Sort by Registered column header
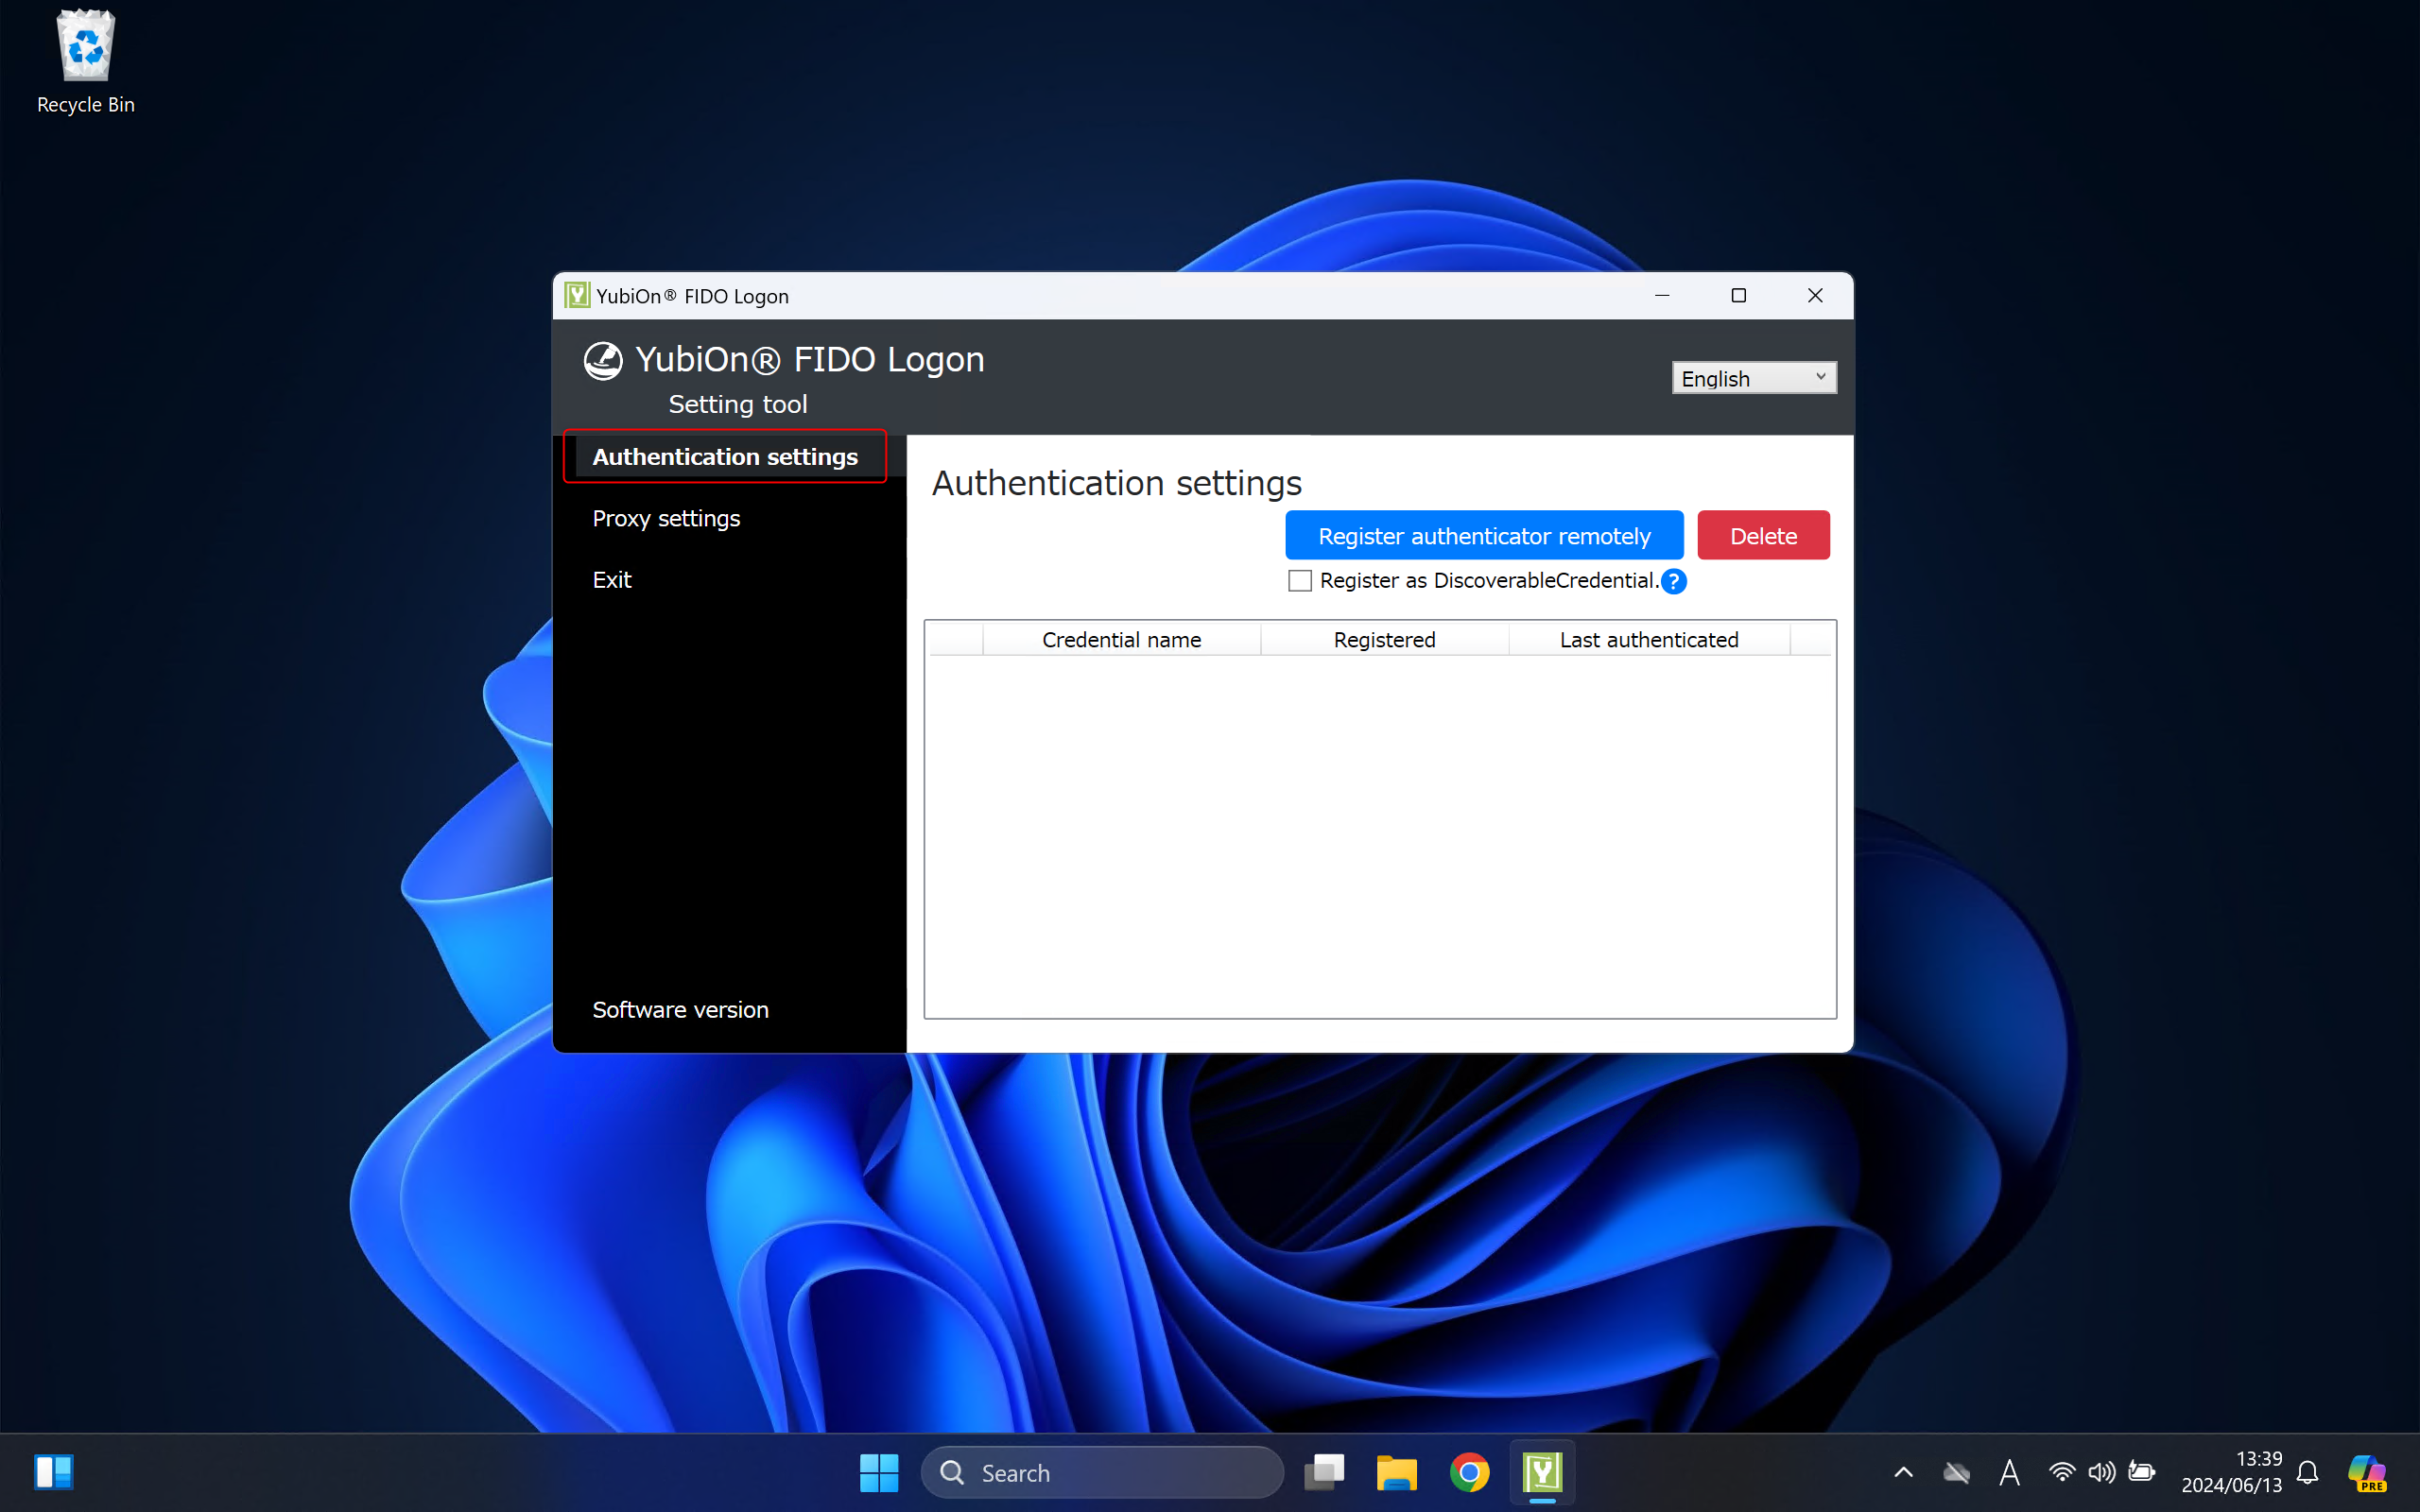The image size is (2420, 1512). click(x=1384, y=640)
